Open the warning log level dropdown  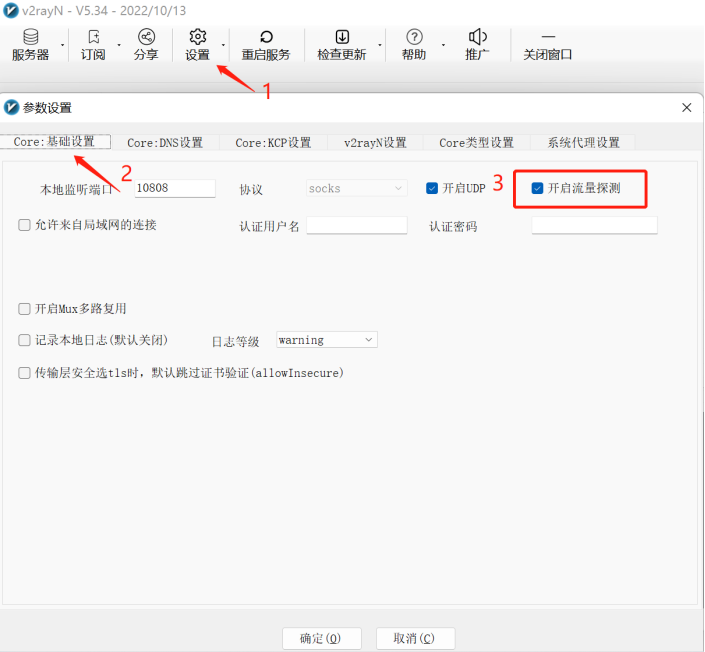pyautogui.click(x=326, y=340)
